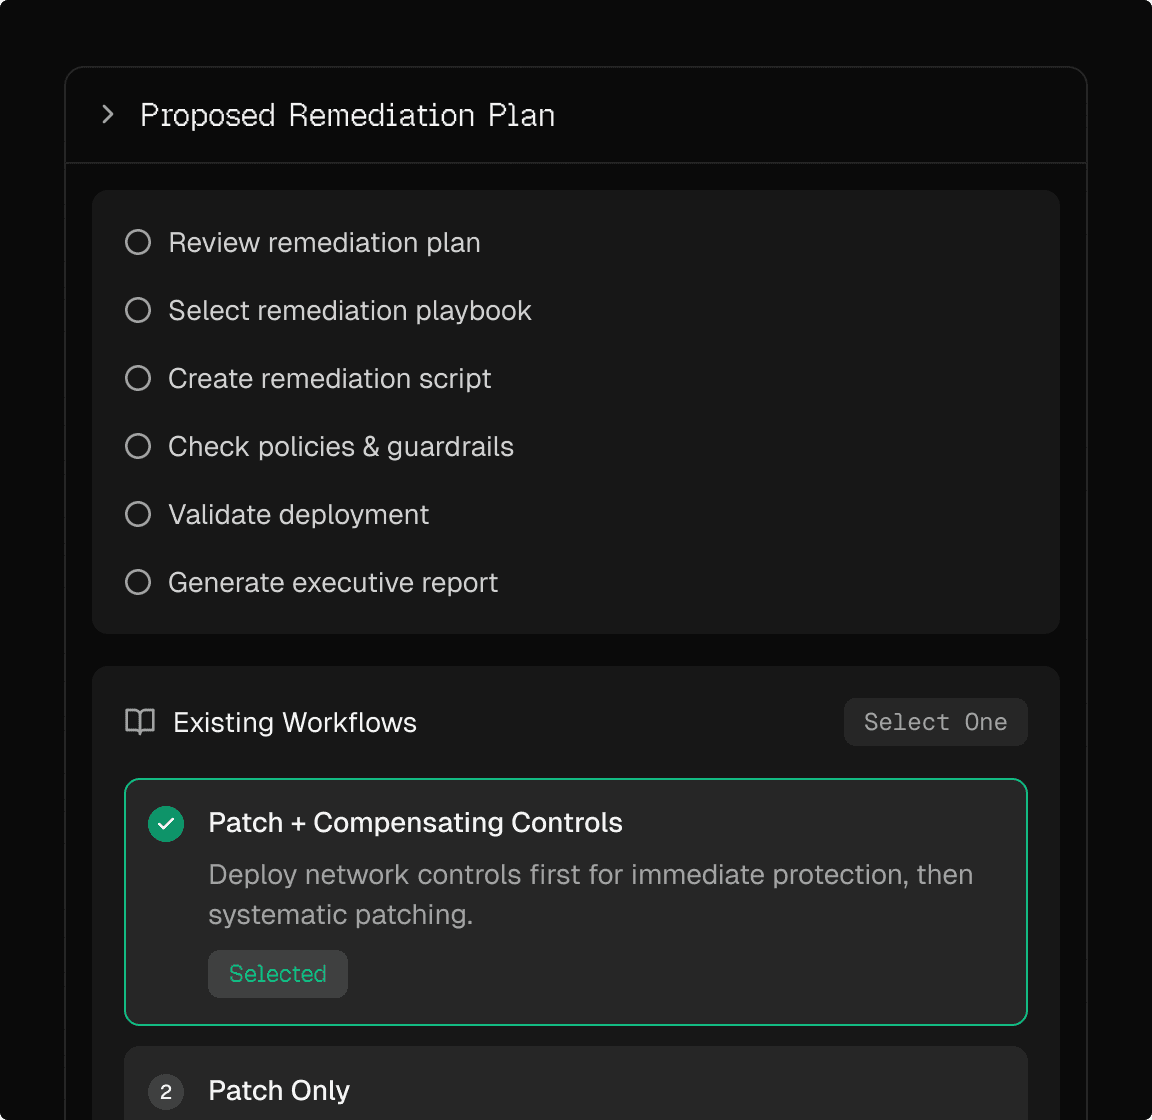
Task: Click the green checkmark icon
Action: point(166,824)
